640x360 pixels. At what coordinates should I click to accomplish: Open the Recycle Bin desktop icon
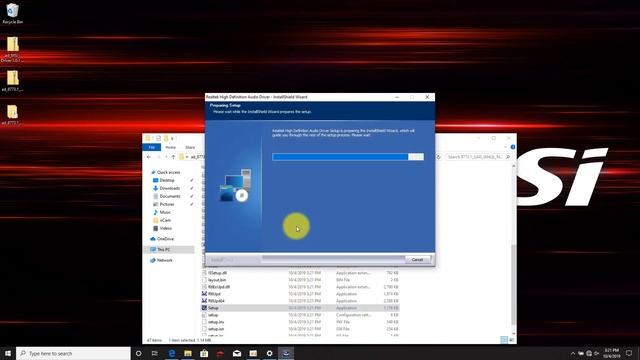13,13
